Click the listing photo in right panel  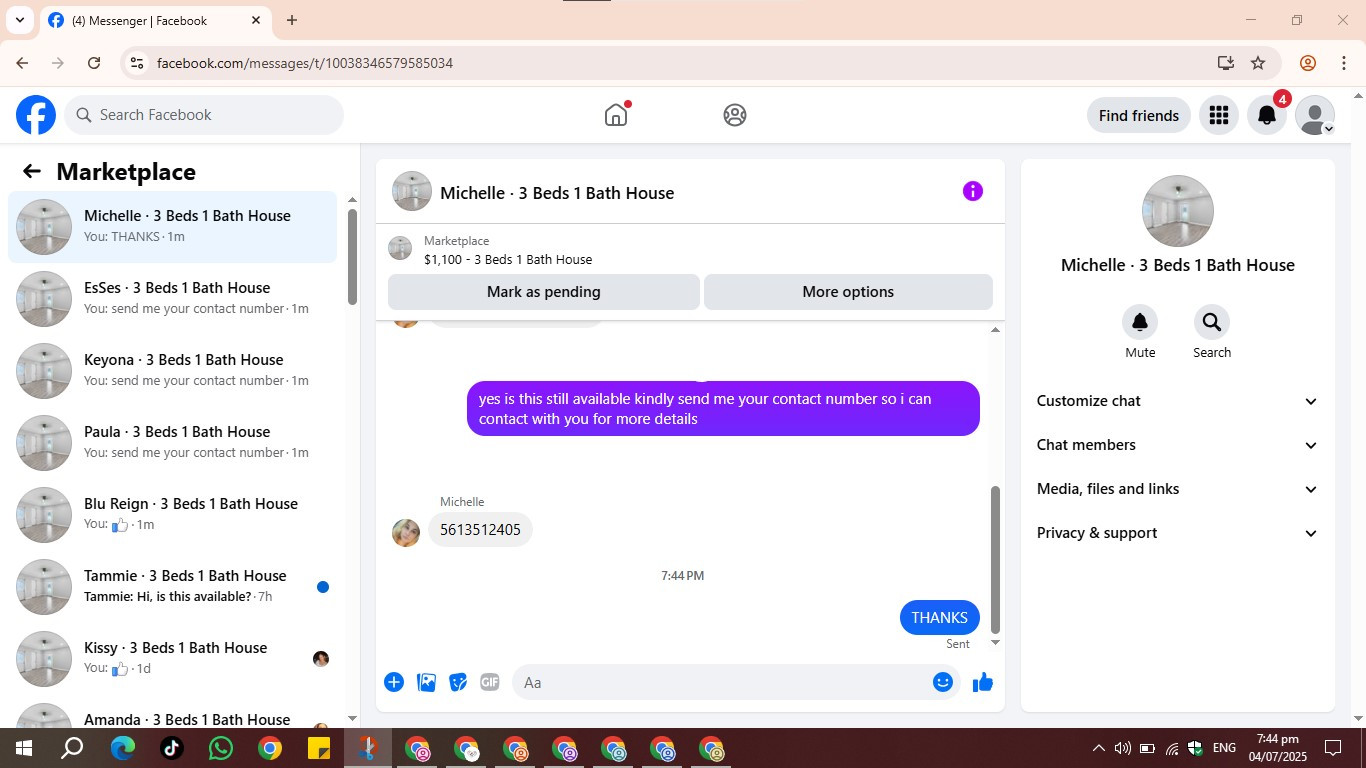pos(1178,211)
